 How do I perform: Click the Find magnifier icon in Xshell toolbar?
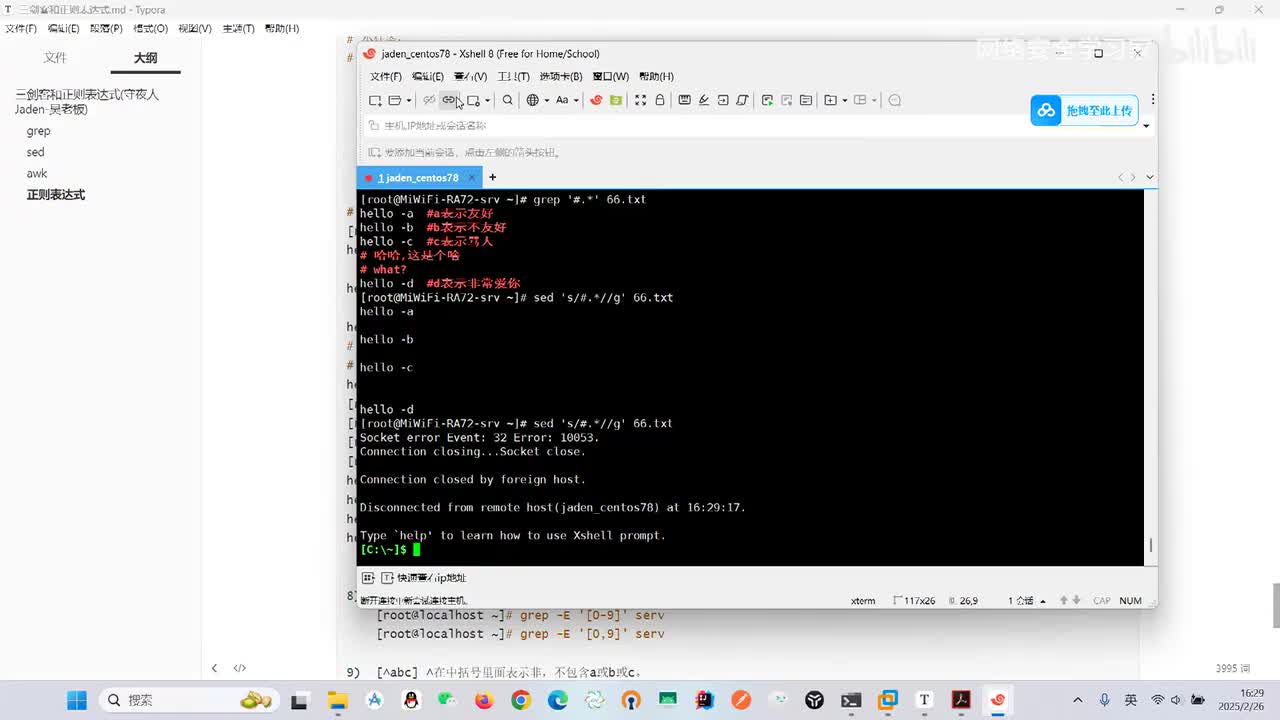point(508,100)
